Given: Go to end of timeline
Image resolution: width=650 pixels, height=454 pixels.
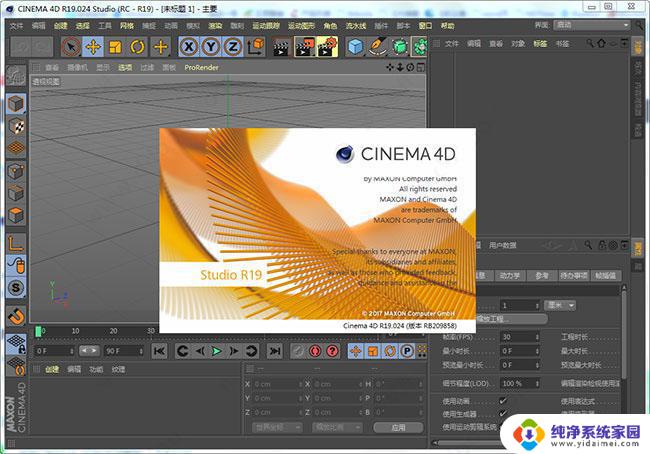Looking at the screenshot, I should (x=274, y=351).
